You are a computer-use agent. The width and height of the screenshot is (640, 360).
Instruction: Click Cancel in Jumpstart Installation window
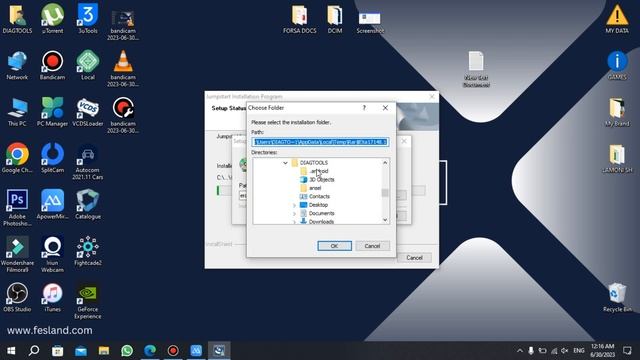click(414, 258)
